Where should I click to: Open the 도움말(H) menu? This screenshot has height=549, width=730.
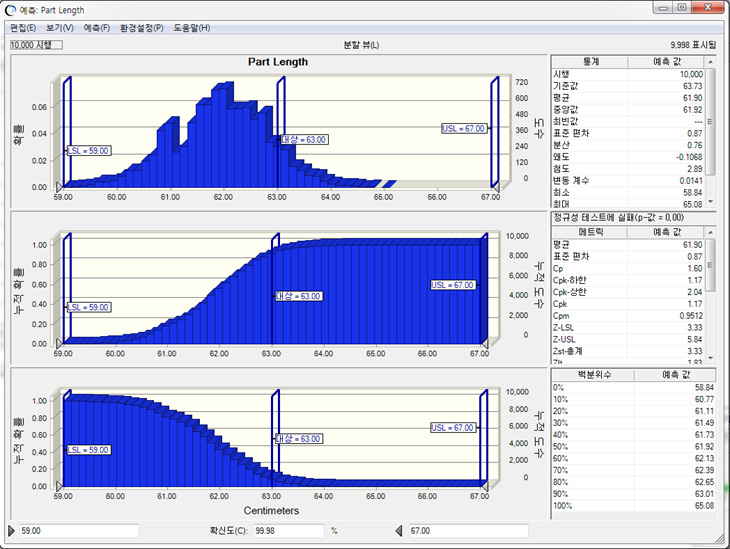192,28
